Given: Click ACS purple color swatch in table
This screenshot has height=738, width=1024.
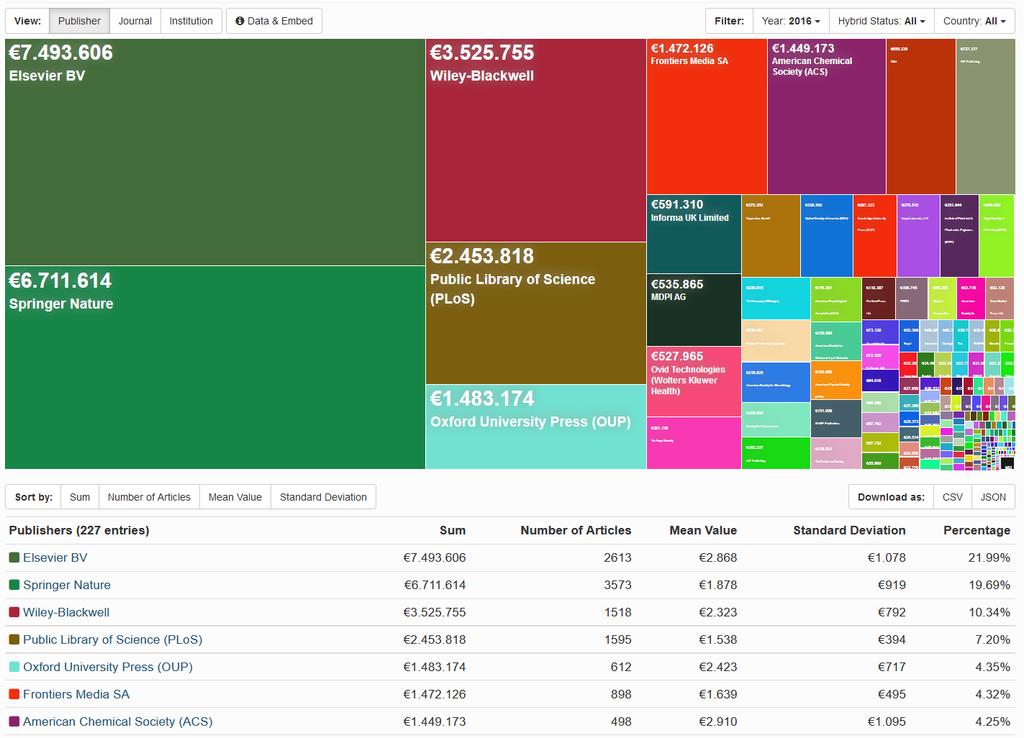Looking at the screenshot, I should [x=14, y=721].
